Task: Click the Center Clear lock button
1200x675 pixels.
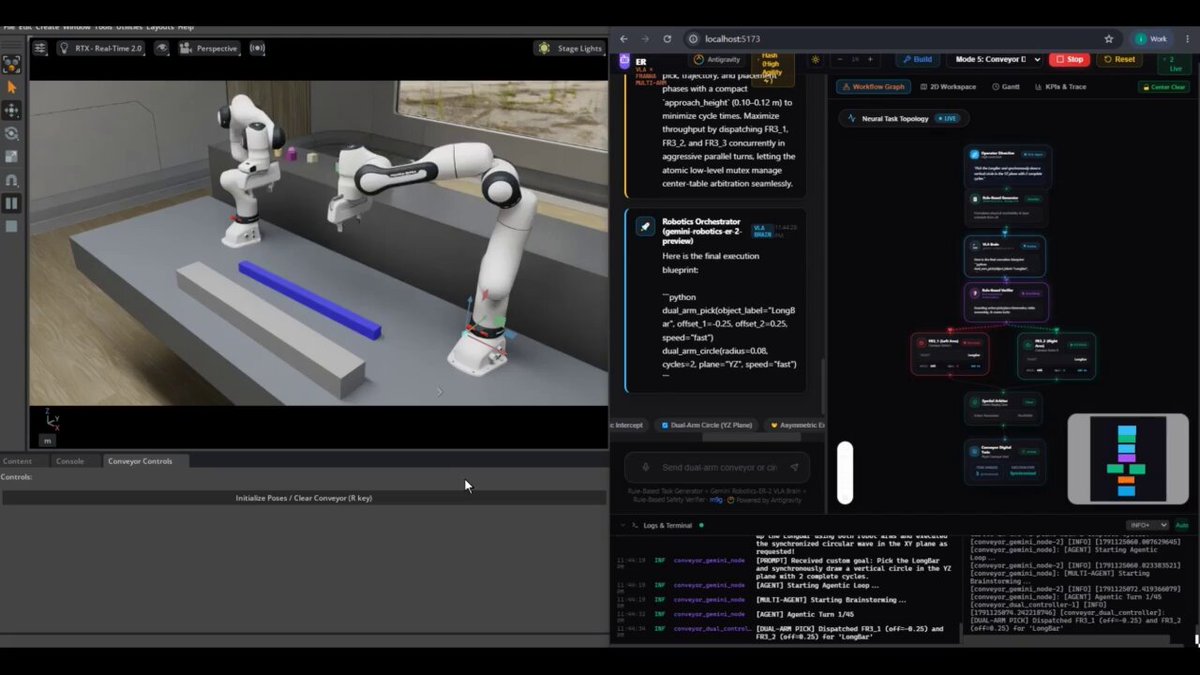Action: tap(1164, 87)
